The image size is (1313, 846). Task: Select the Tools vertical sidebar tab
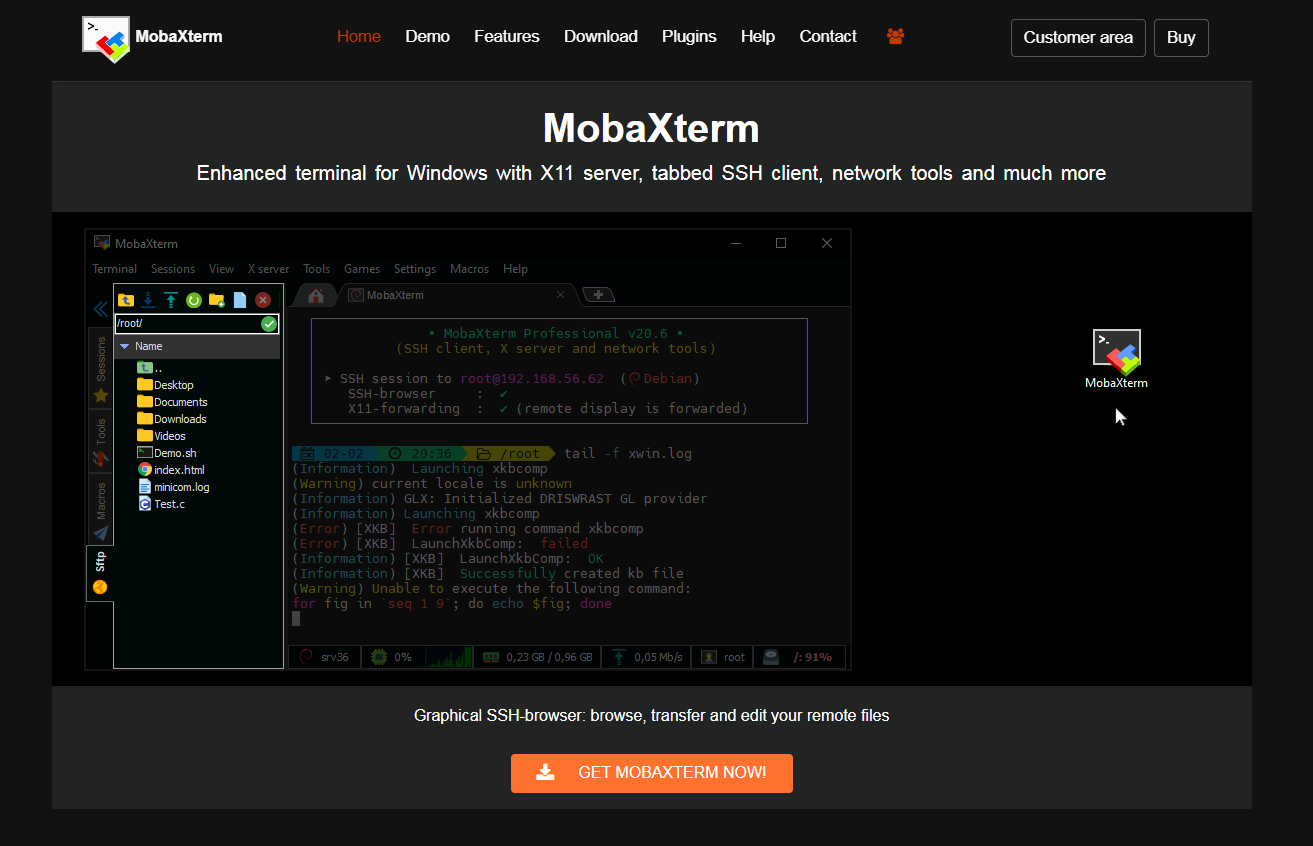coord(101,440)
